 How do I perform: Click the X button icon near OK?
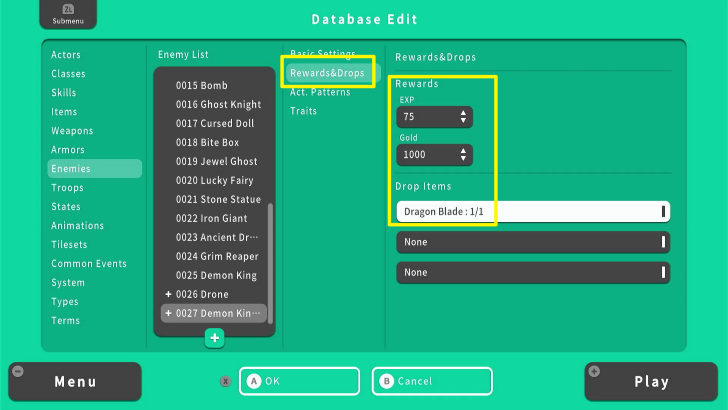(225, 381)
